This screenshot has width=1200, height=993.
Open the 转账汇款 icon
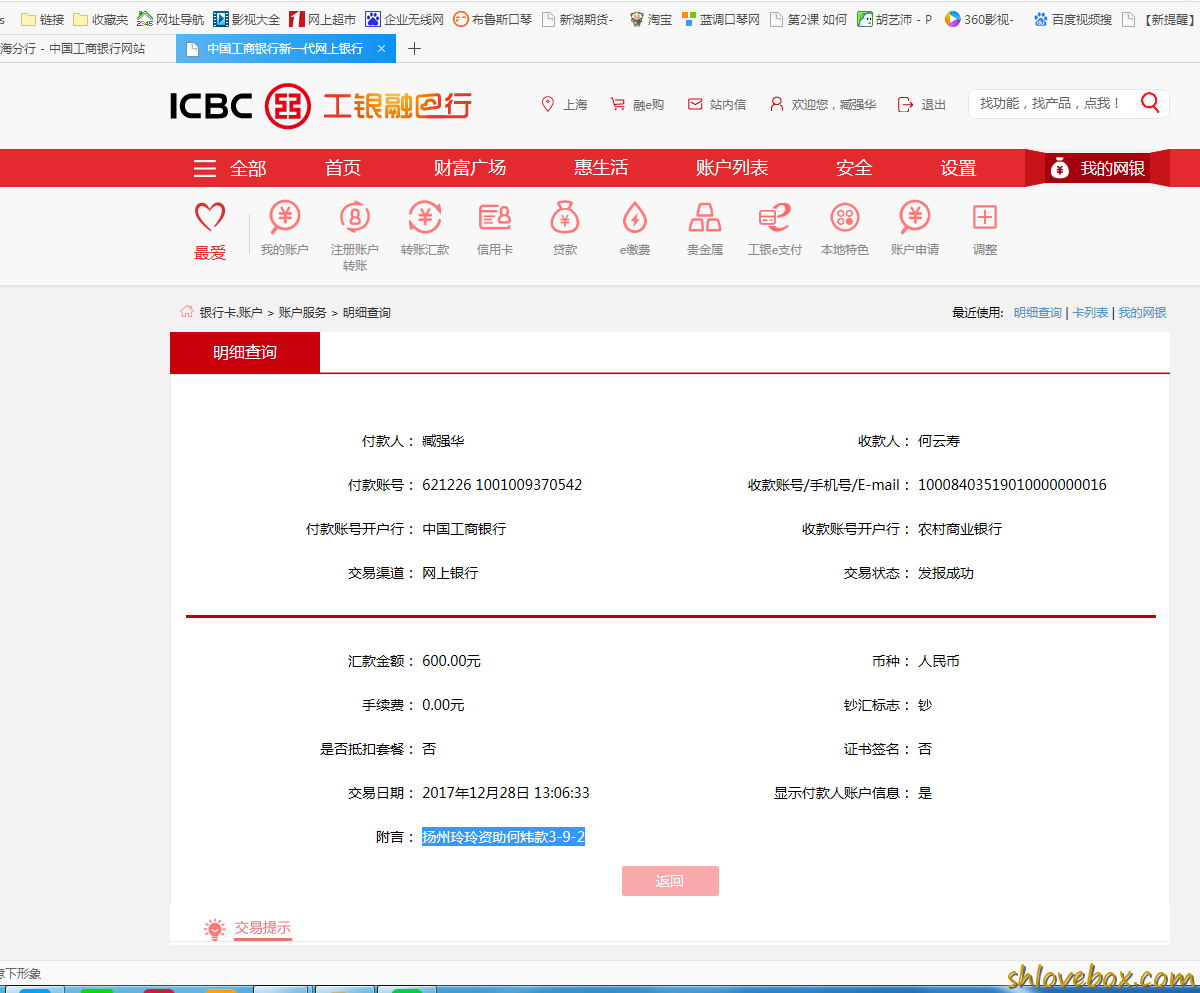click(425, 217)
